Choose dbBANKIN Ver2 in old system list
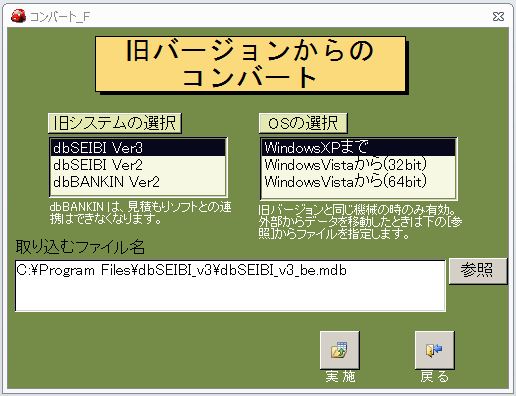The image size is (516, 396). coord(138,182)
